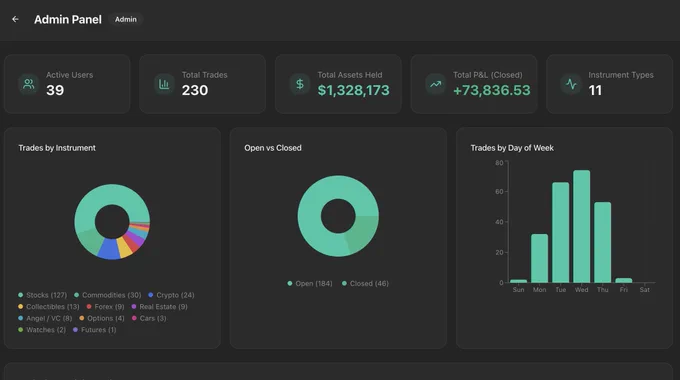This screenshot has height=380, width=680.
Task: Click the Active Users people icon
Action: [29, 84]
